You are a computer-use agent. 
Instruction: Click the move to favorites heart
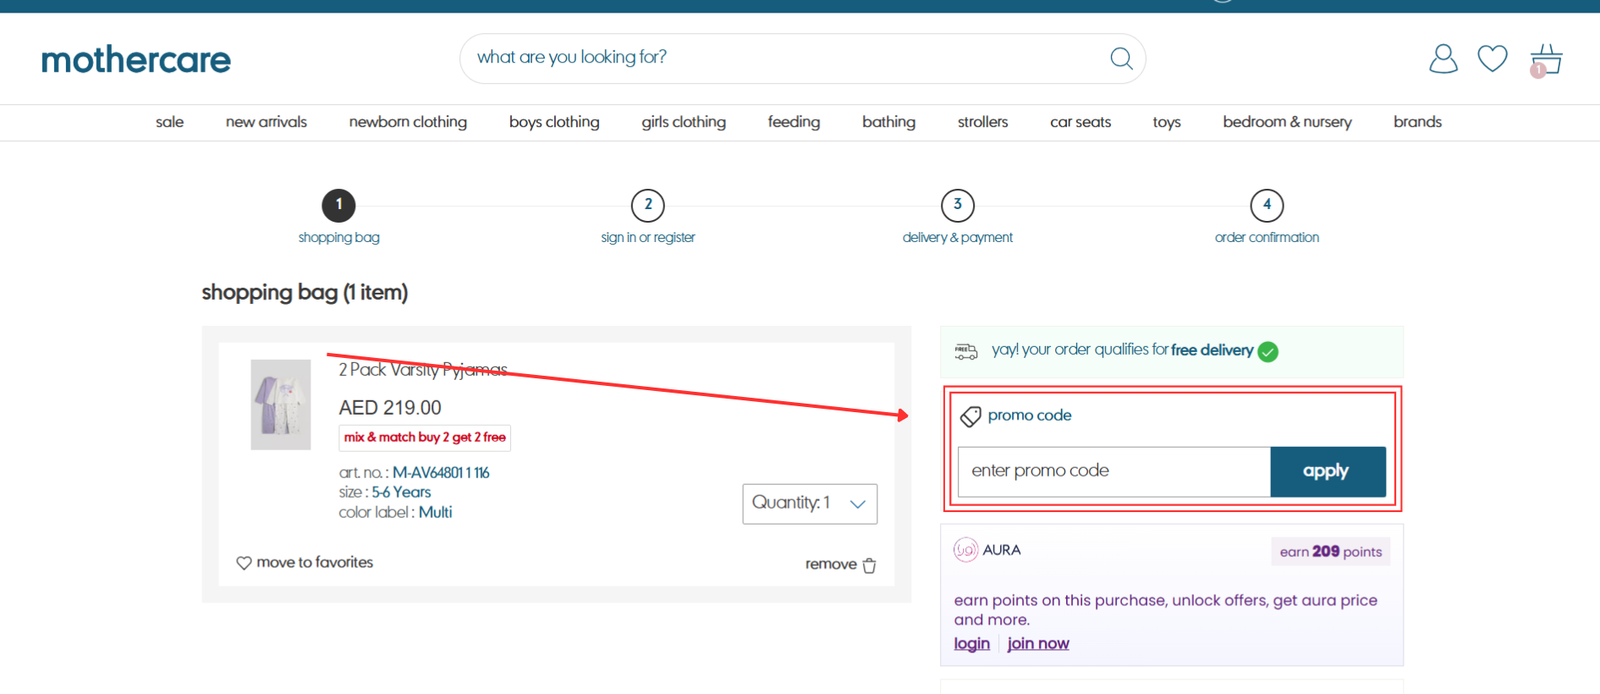coord(244,563)
